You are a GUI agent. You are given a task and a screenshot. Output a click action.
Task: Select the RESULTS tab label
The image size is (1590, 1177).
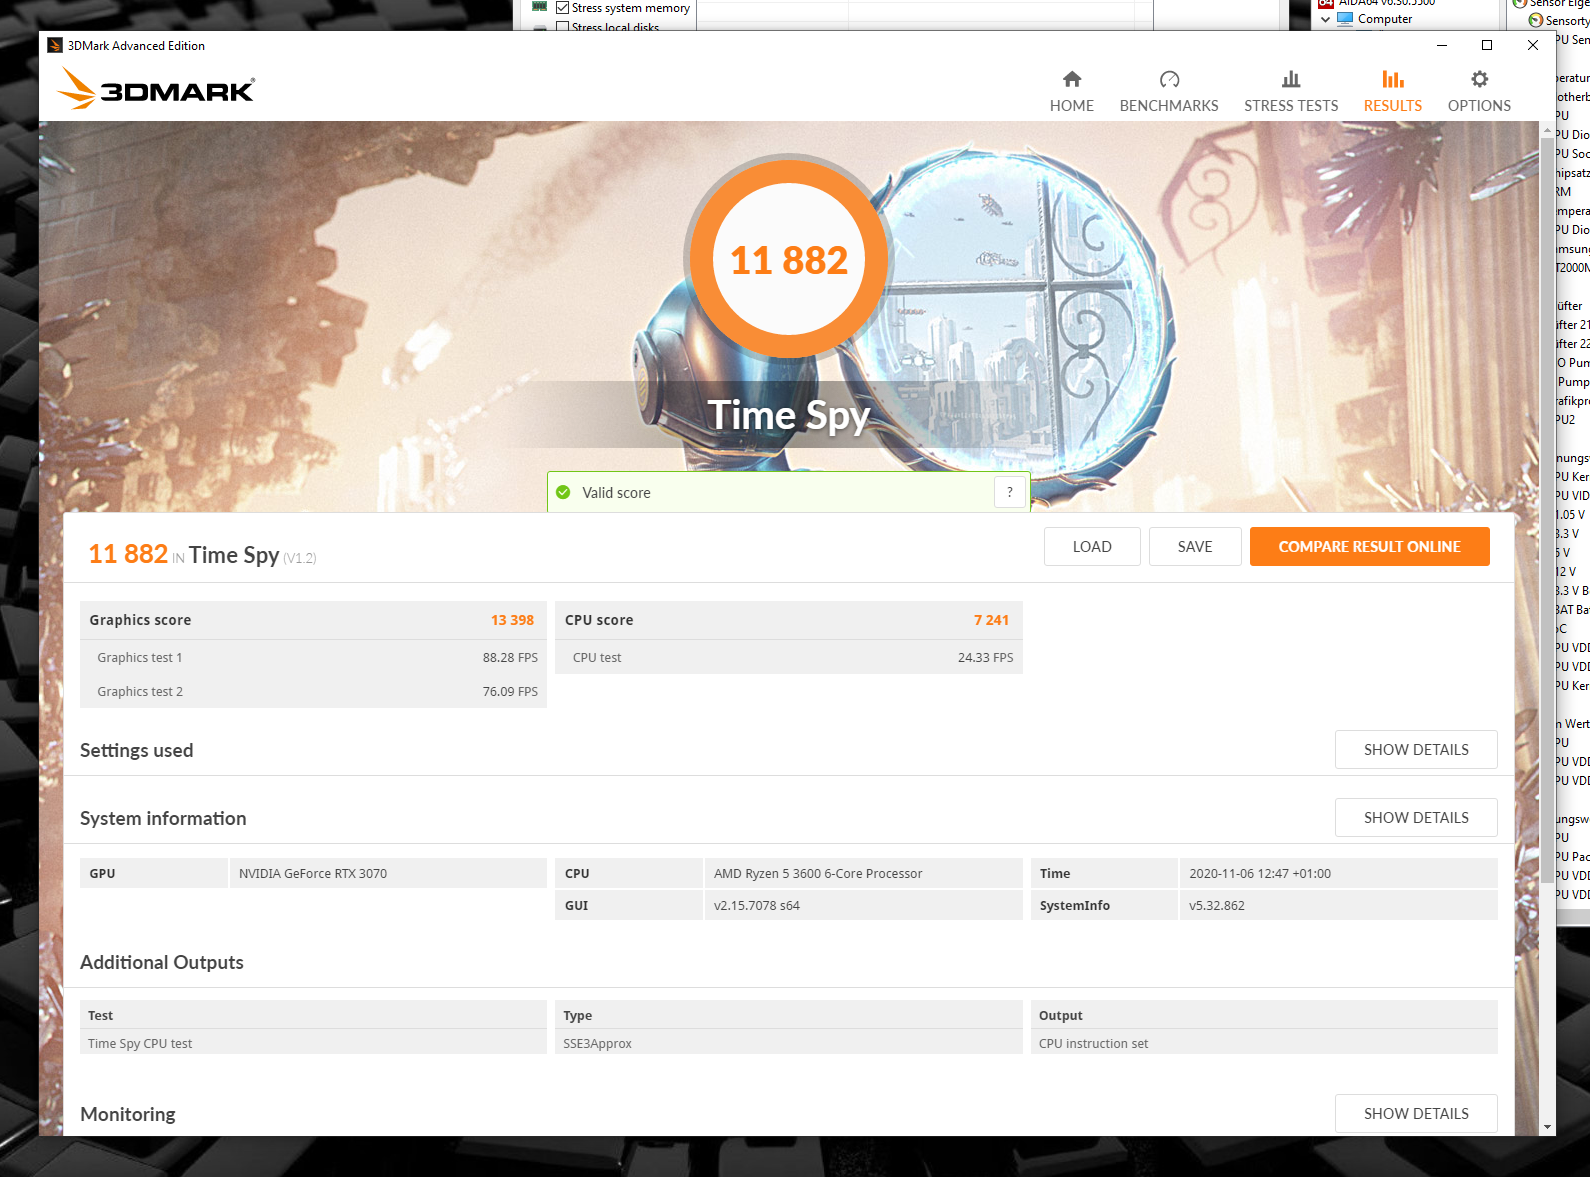pyautogui.click(x=1393, y=105)
